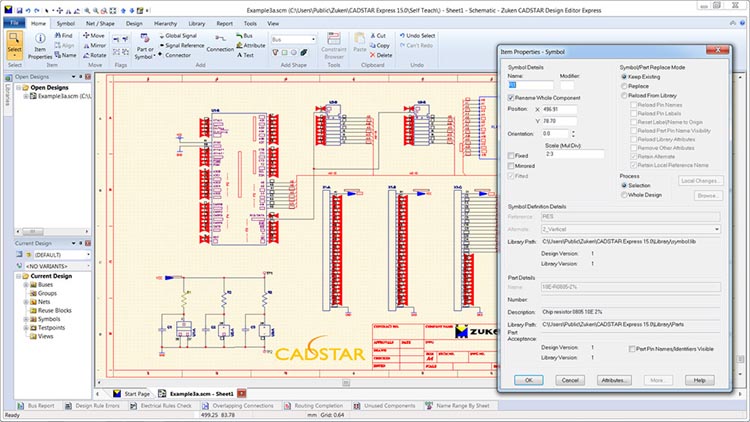Close the Example3a.scm - Sheet1 tab
Screen dimensions: 750x422
click(x=242, y=394)
